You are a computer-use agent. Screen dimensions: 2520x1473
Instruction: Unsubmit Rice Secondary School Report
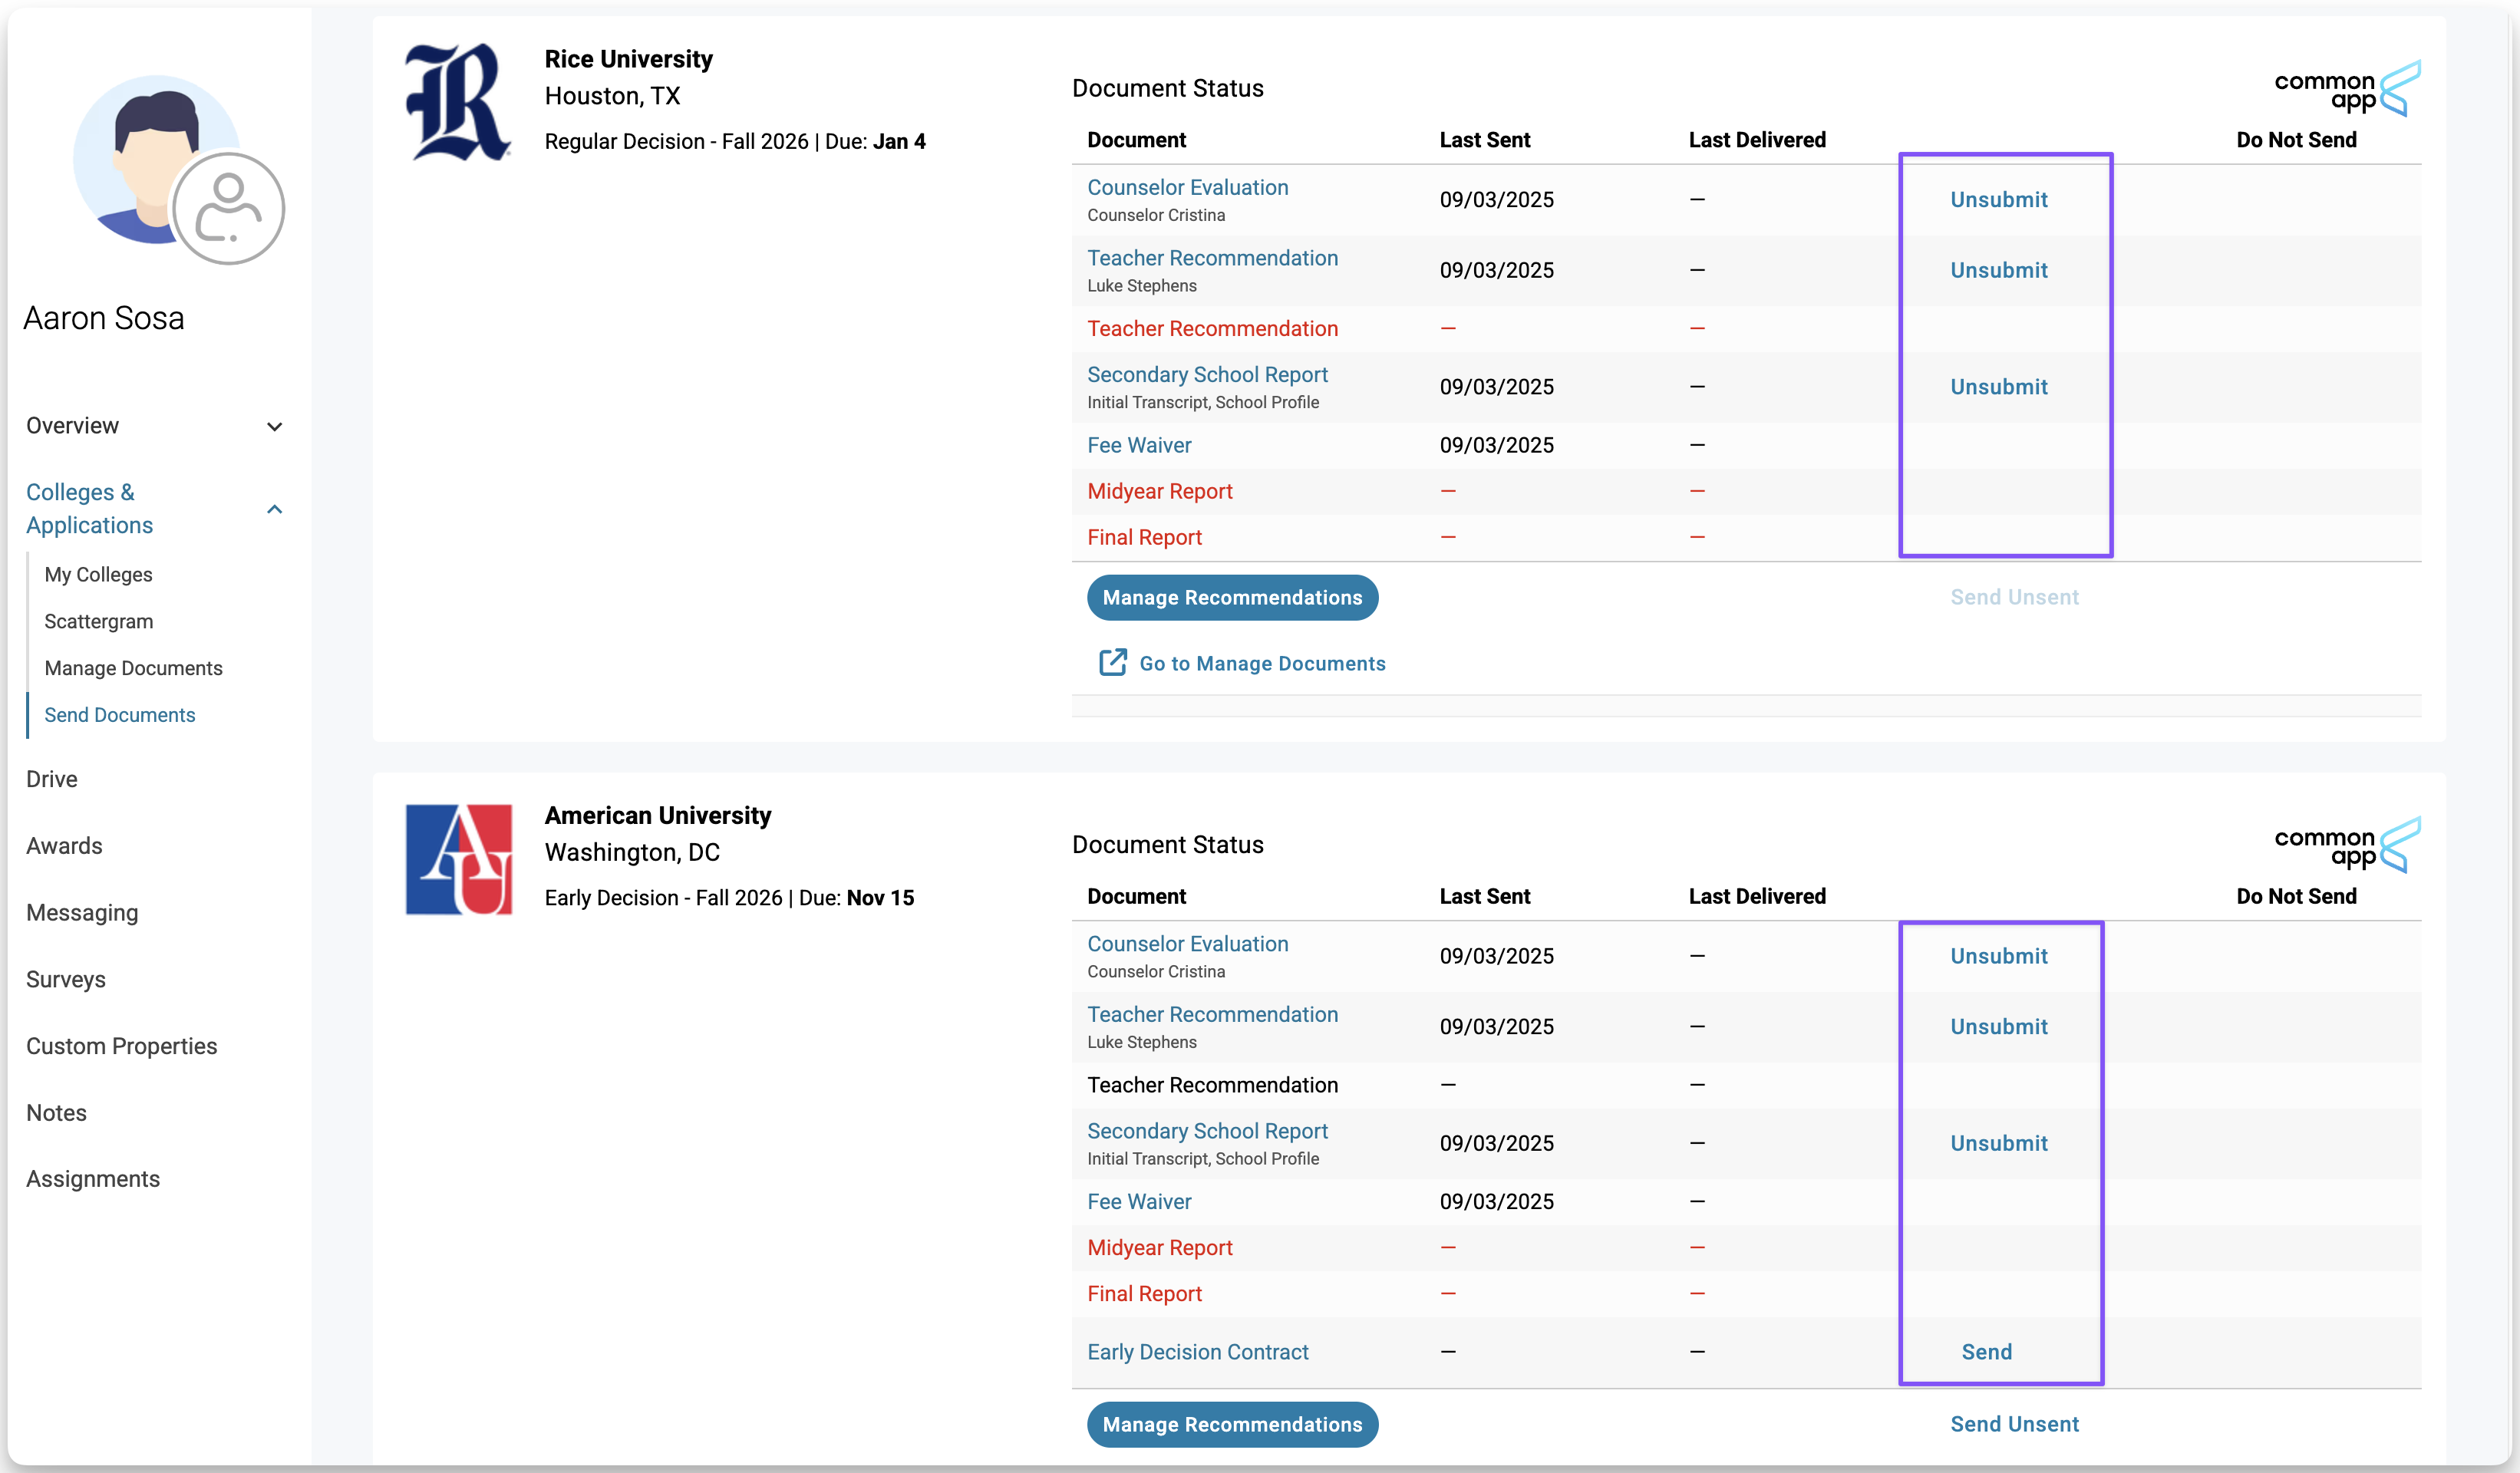pos(1998,387)
